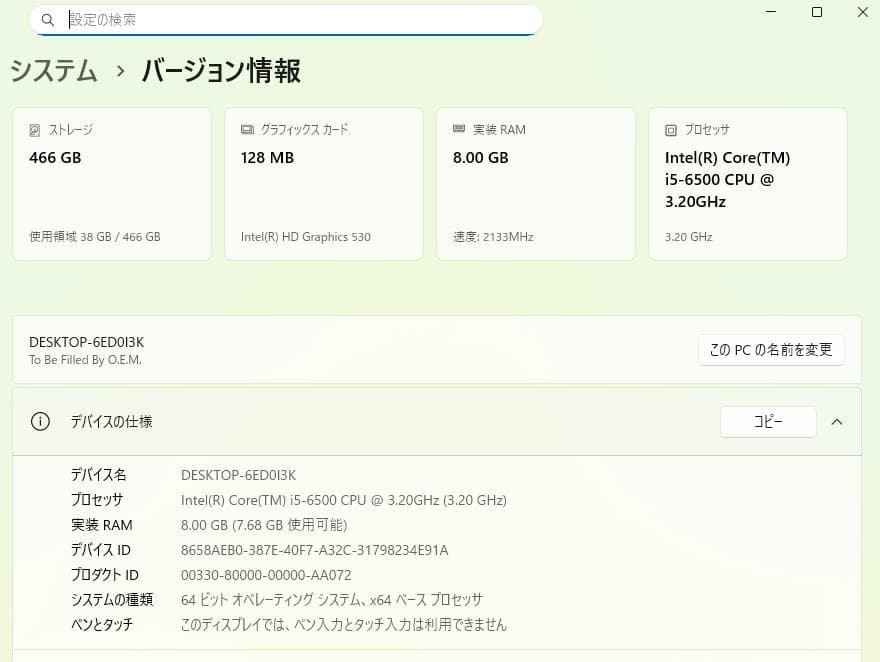
Task: Click the graphics card icon above 128 MB
Action: pyautogui.click(x=246, y=129)
